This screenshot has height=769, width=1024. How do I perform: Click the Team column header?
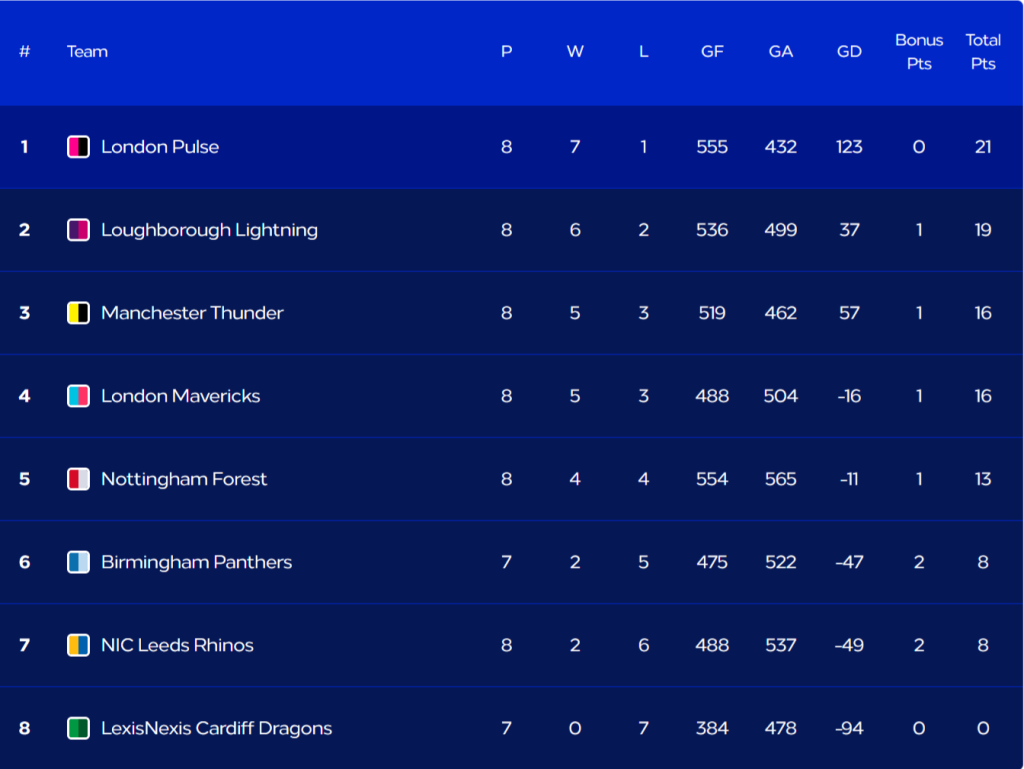[x=88, y=52]
